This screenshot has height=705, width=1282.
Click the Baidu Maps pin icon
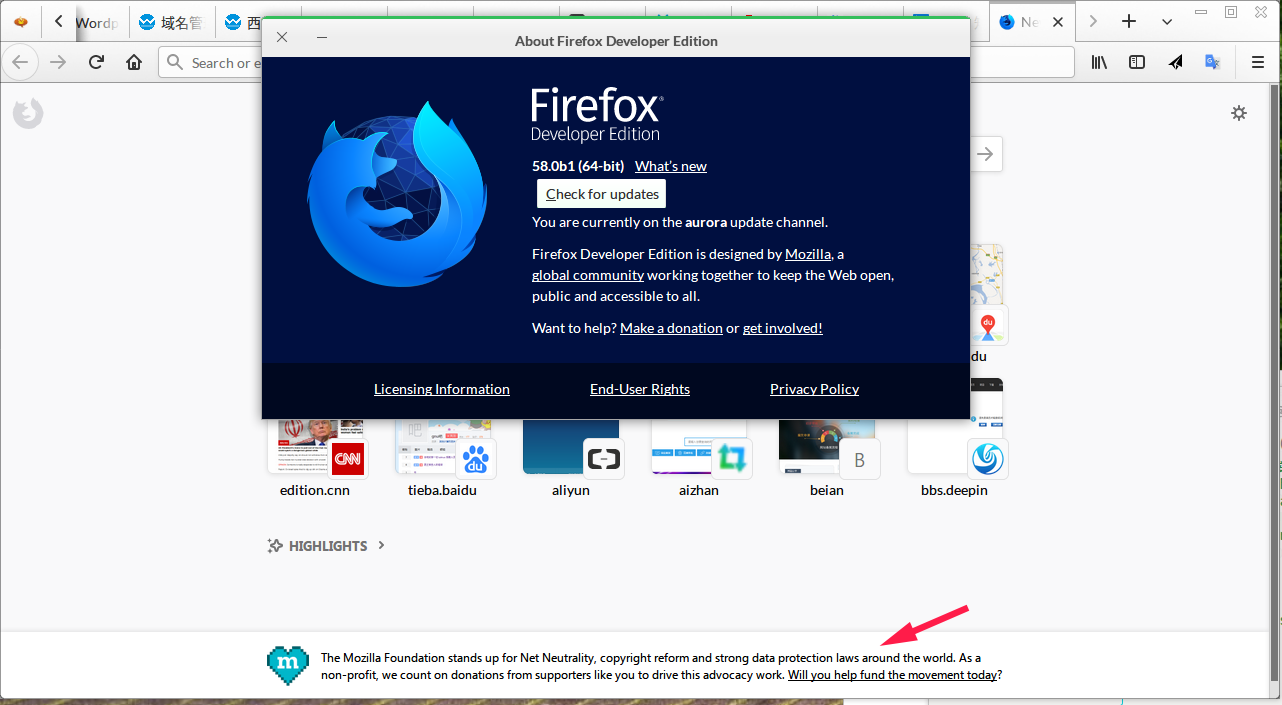point(988,325)
